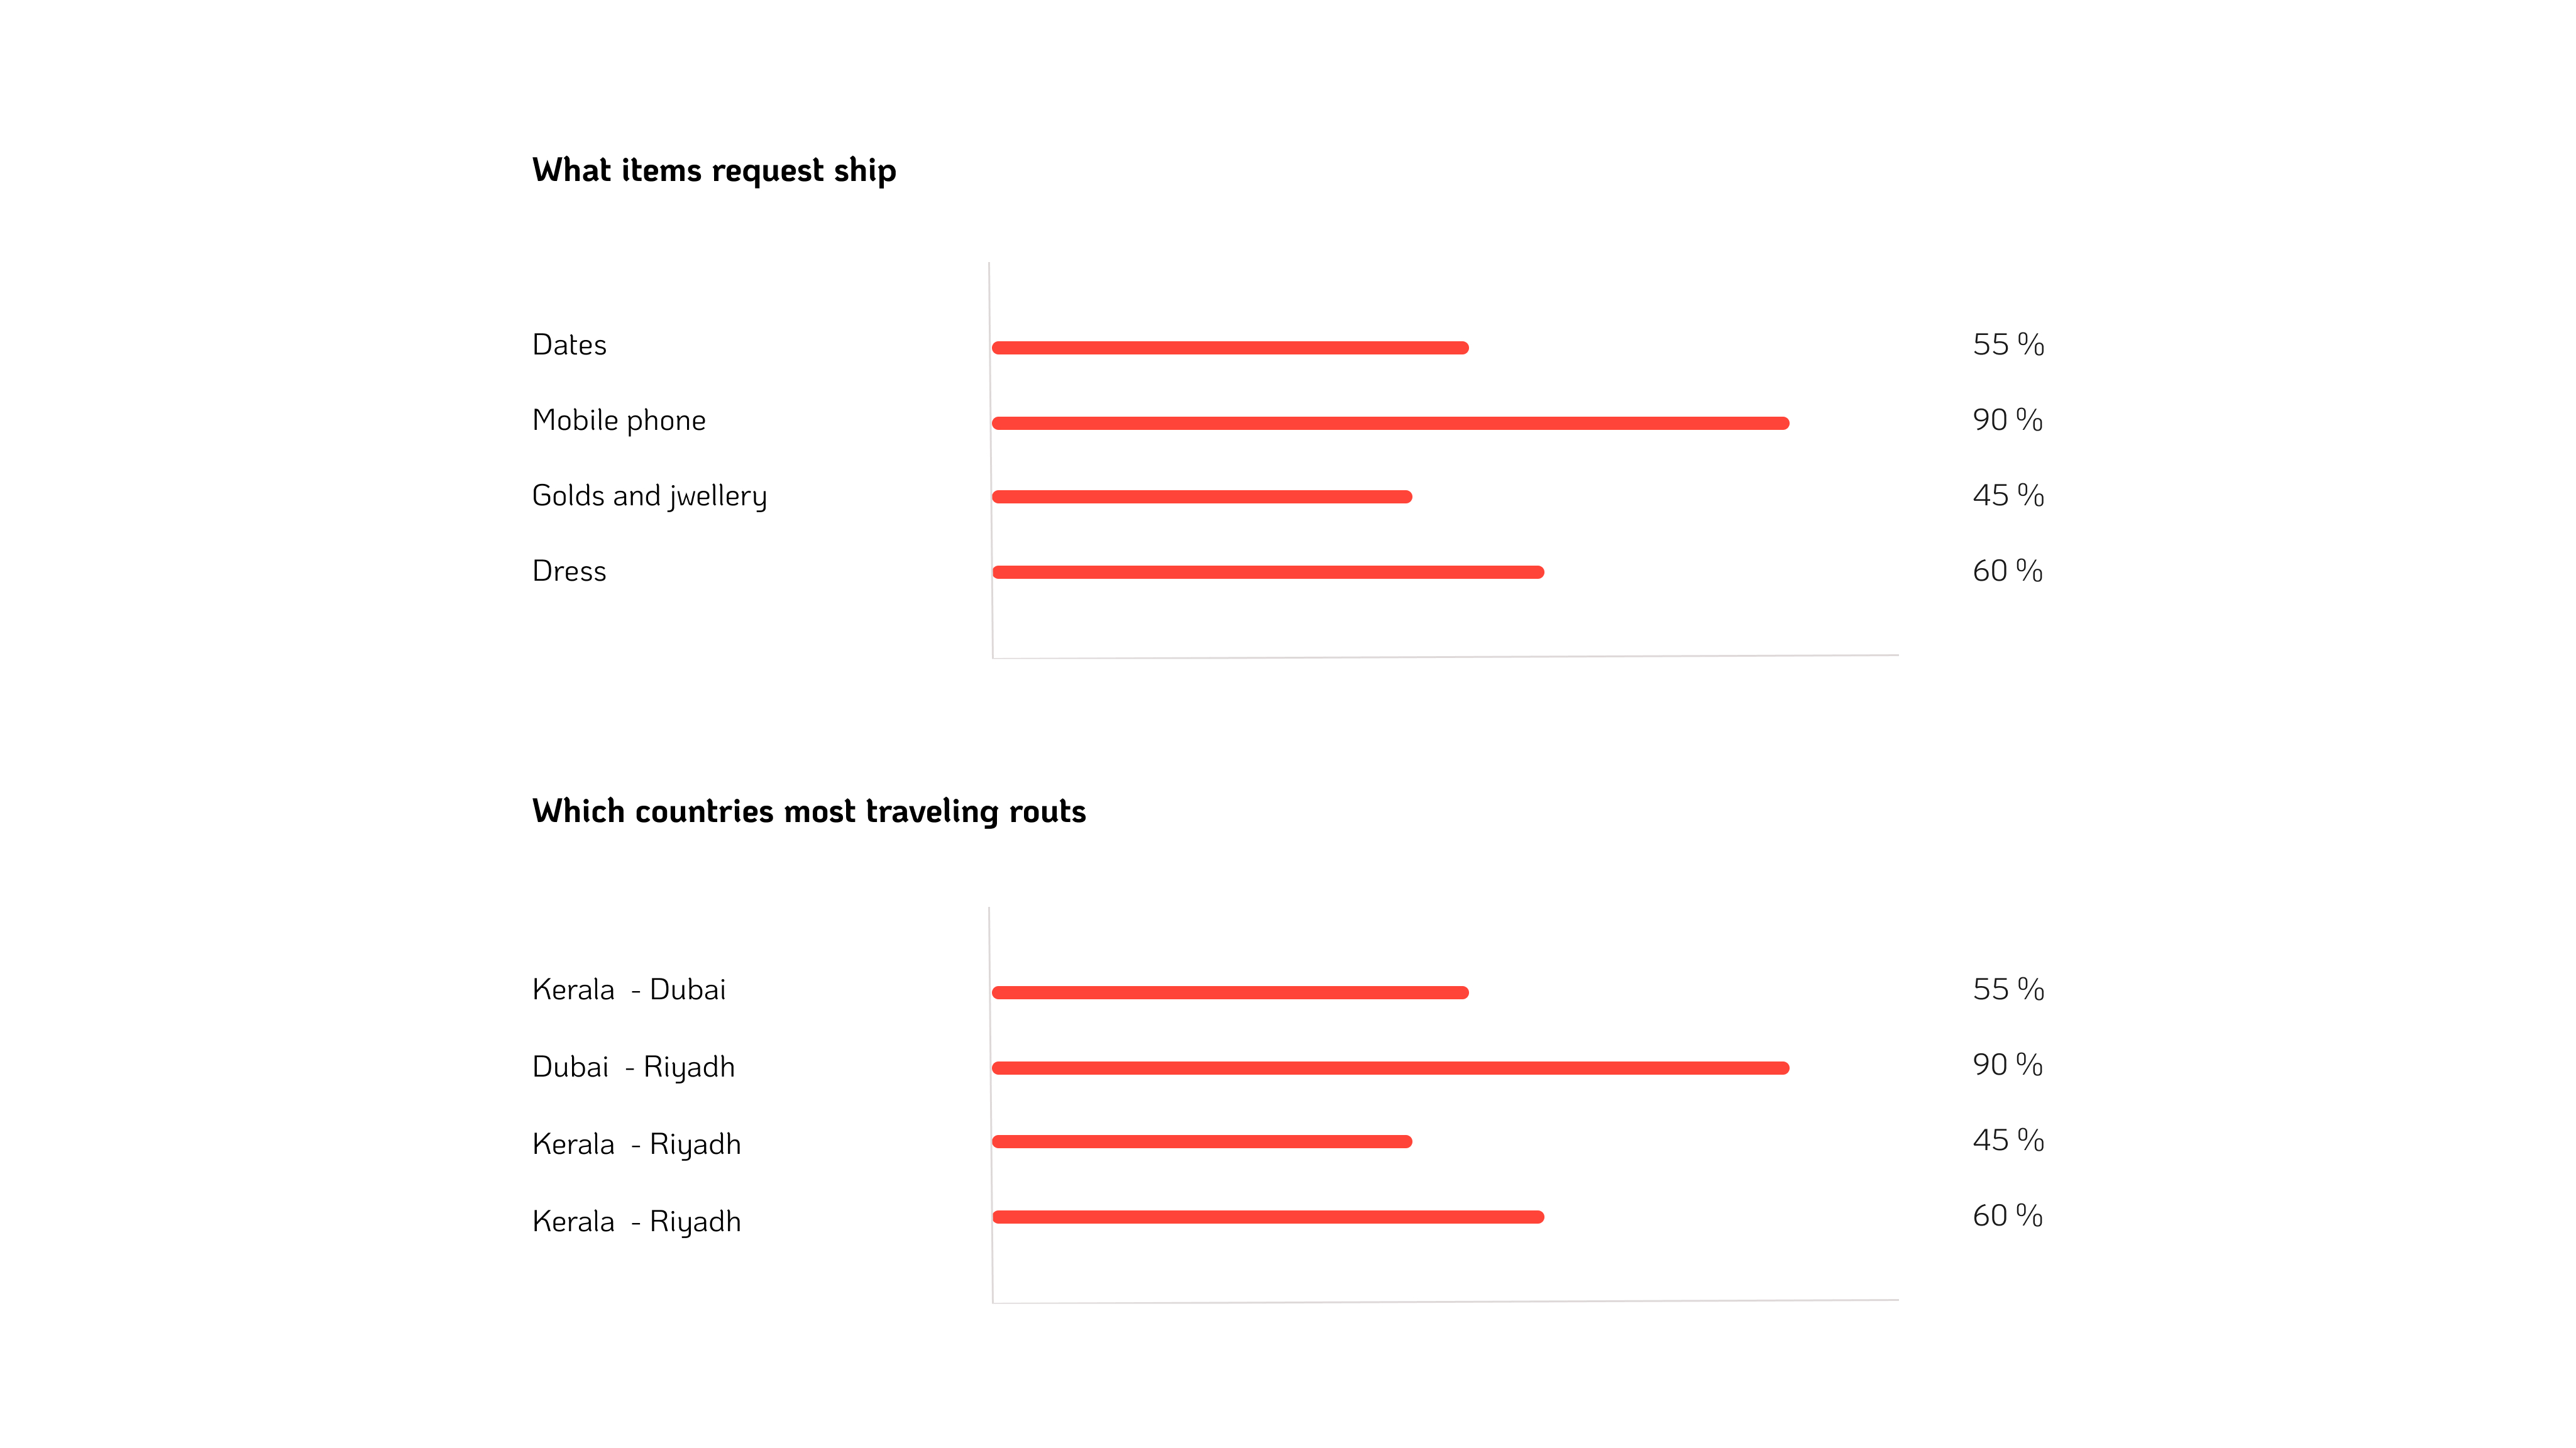Click the "What items request ship" heading

point(714,170)
